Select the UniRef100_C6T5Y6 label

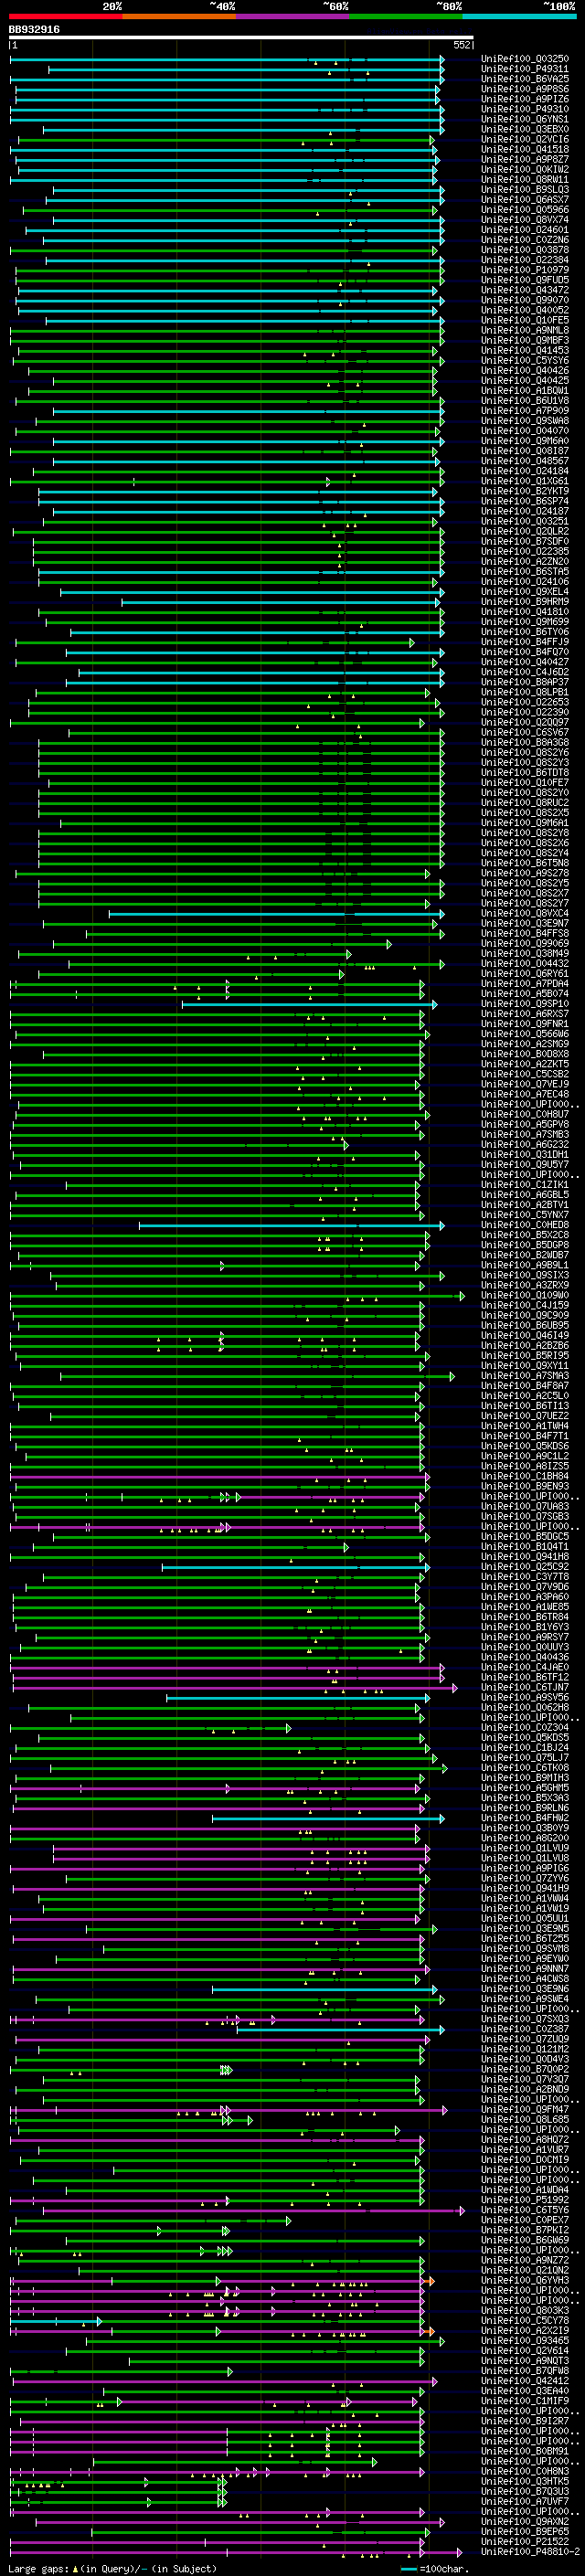coord(525,2210)
